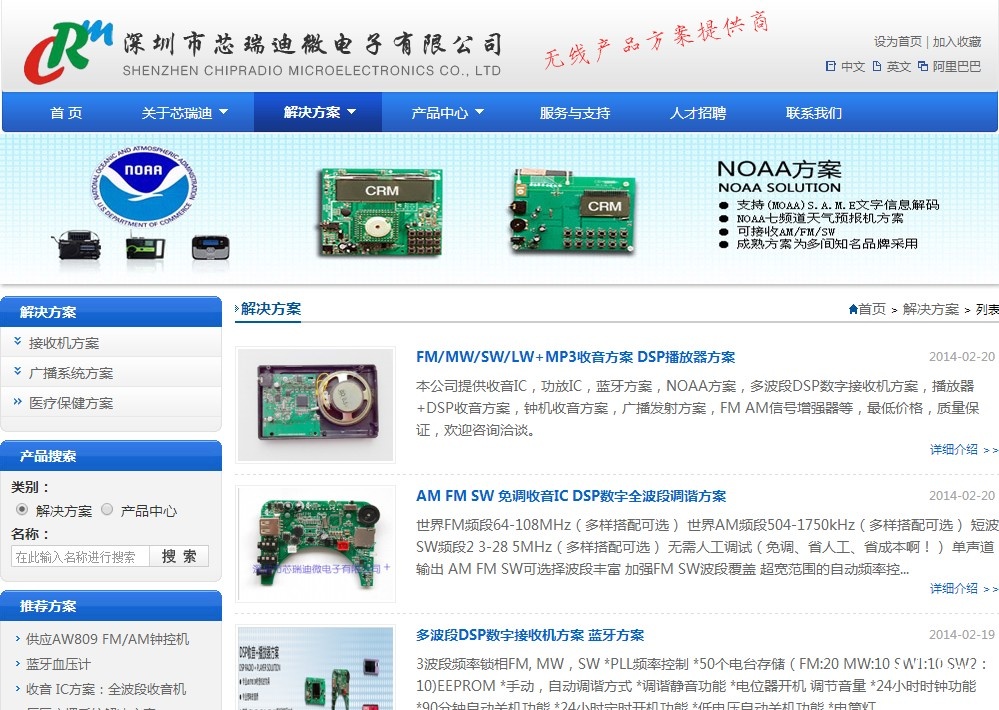Open 蓝牙血压计 in recommended list

point(58,664)
